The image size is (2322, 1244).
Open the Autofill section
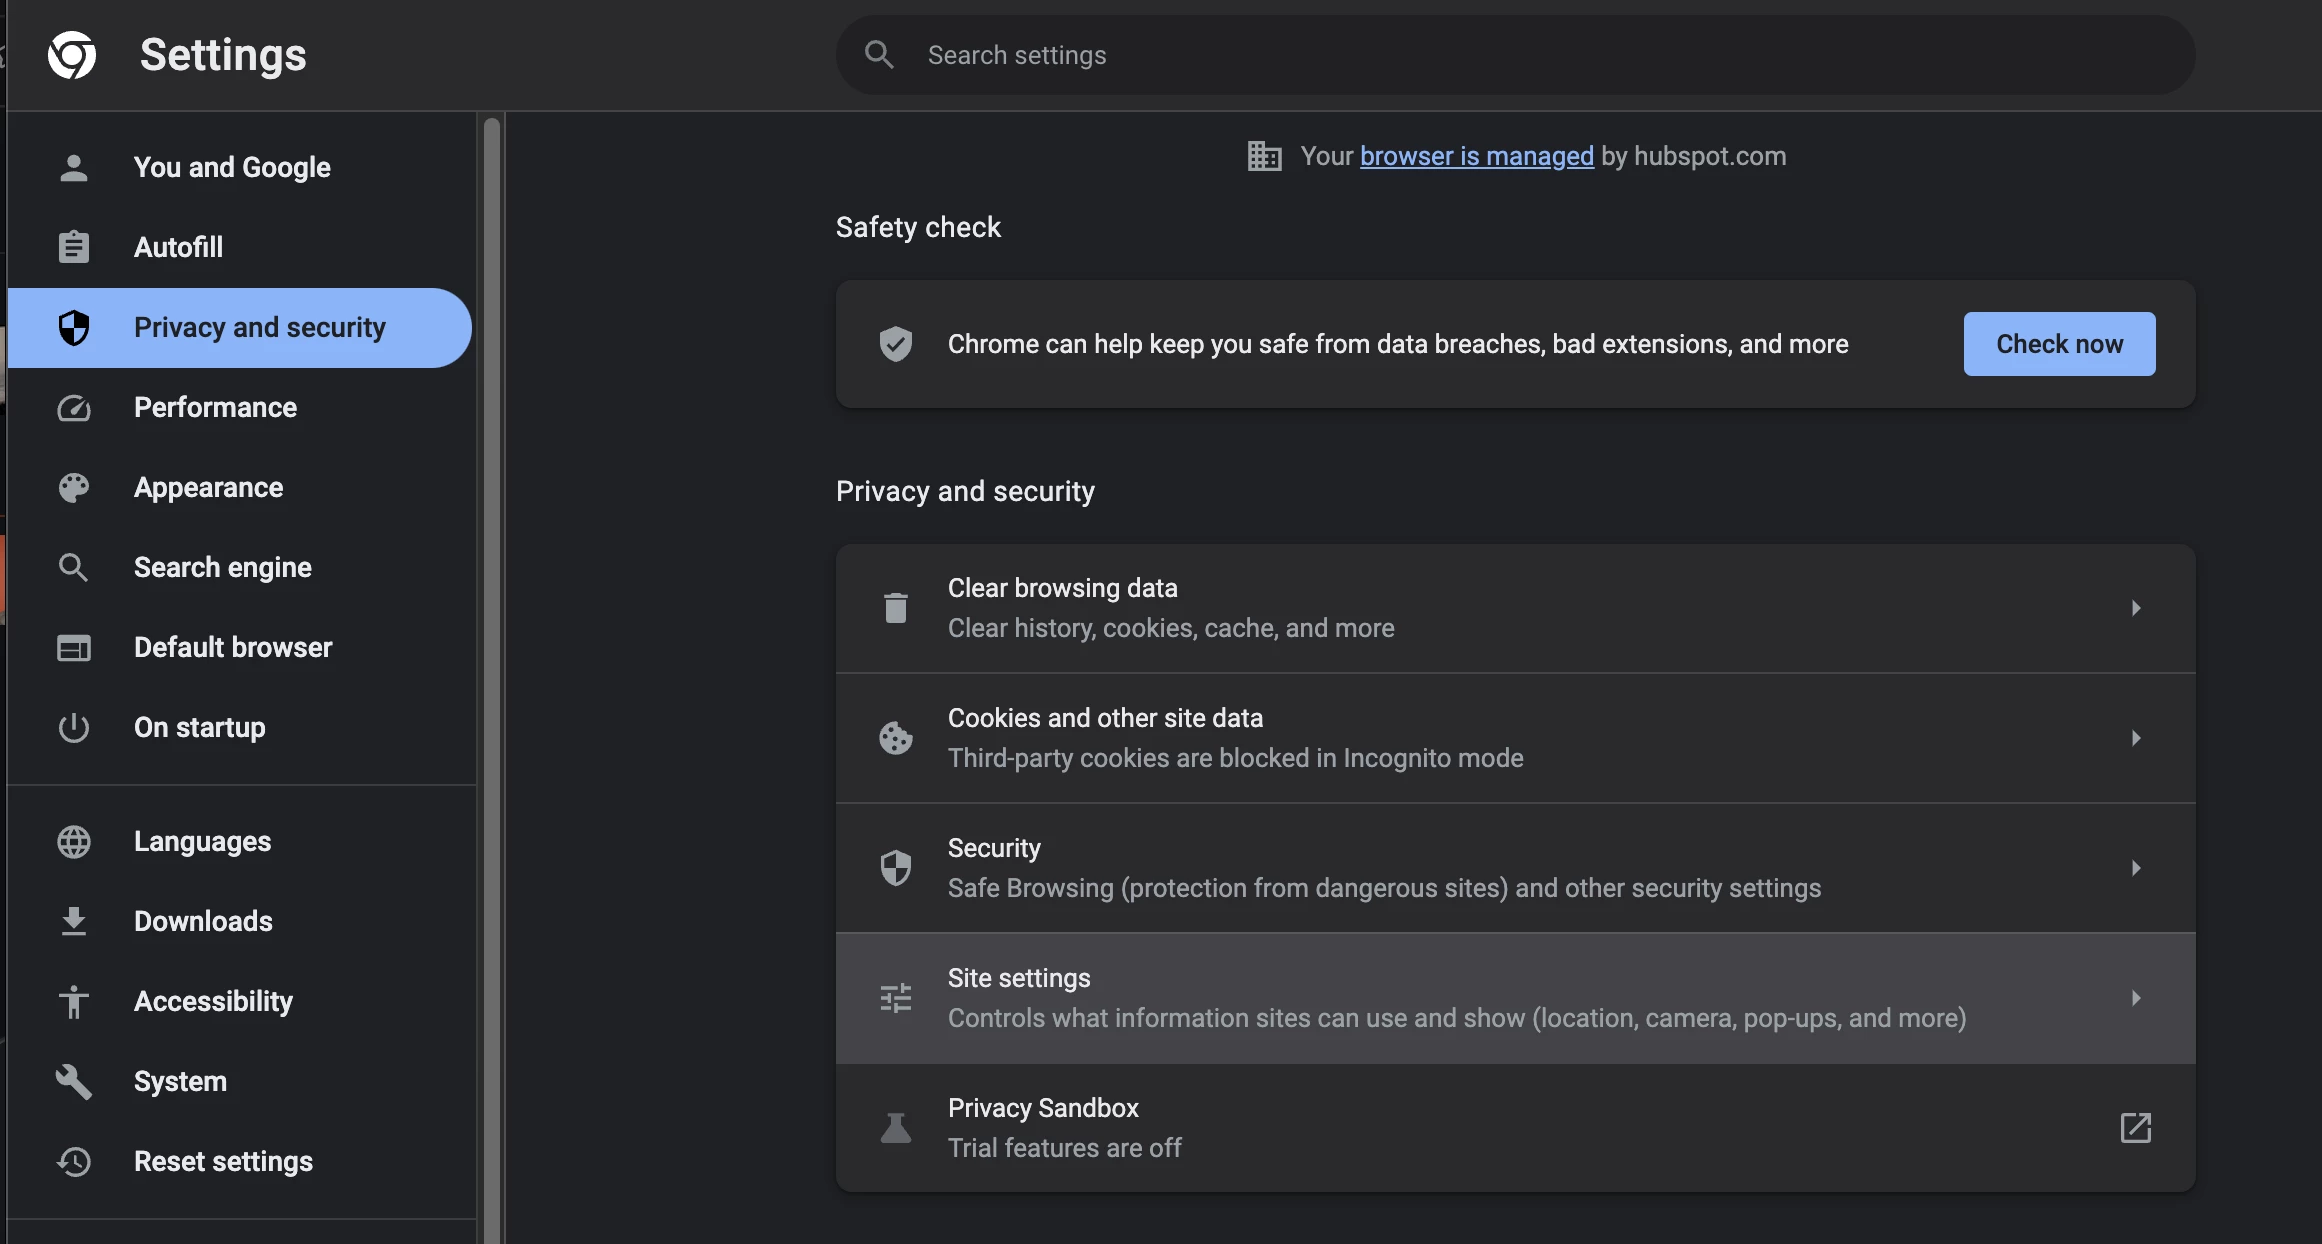pos(178,248)
